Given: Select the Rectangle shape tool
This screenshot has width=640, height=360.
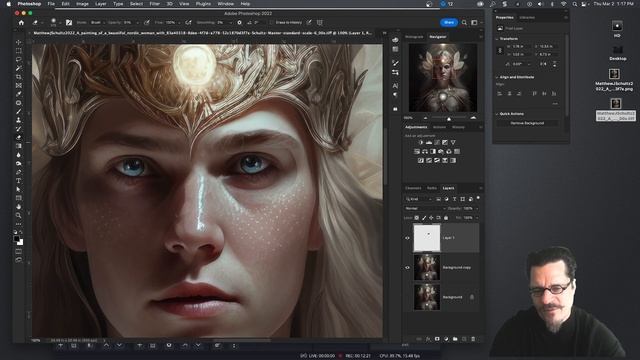Looking at the screenshot, I should point(19,198).
